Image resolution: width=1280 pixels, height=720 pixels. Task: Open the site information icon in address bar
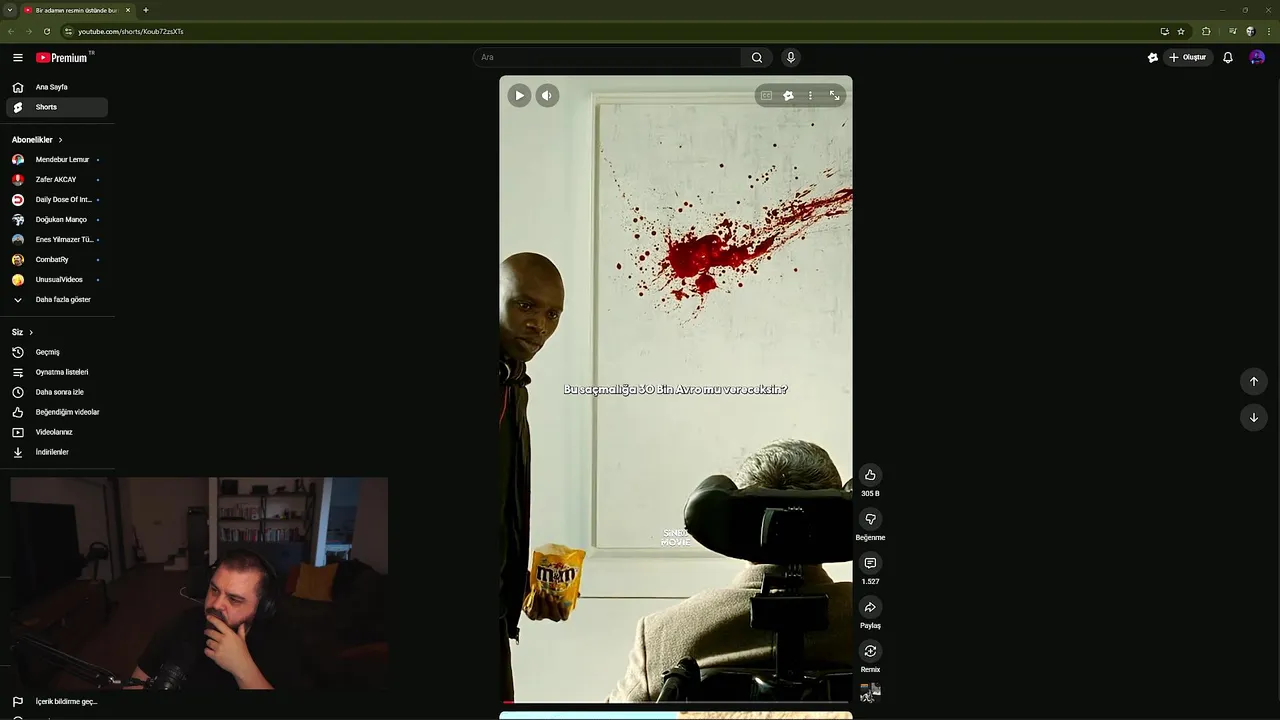tap(68, 31)
